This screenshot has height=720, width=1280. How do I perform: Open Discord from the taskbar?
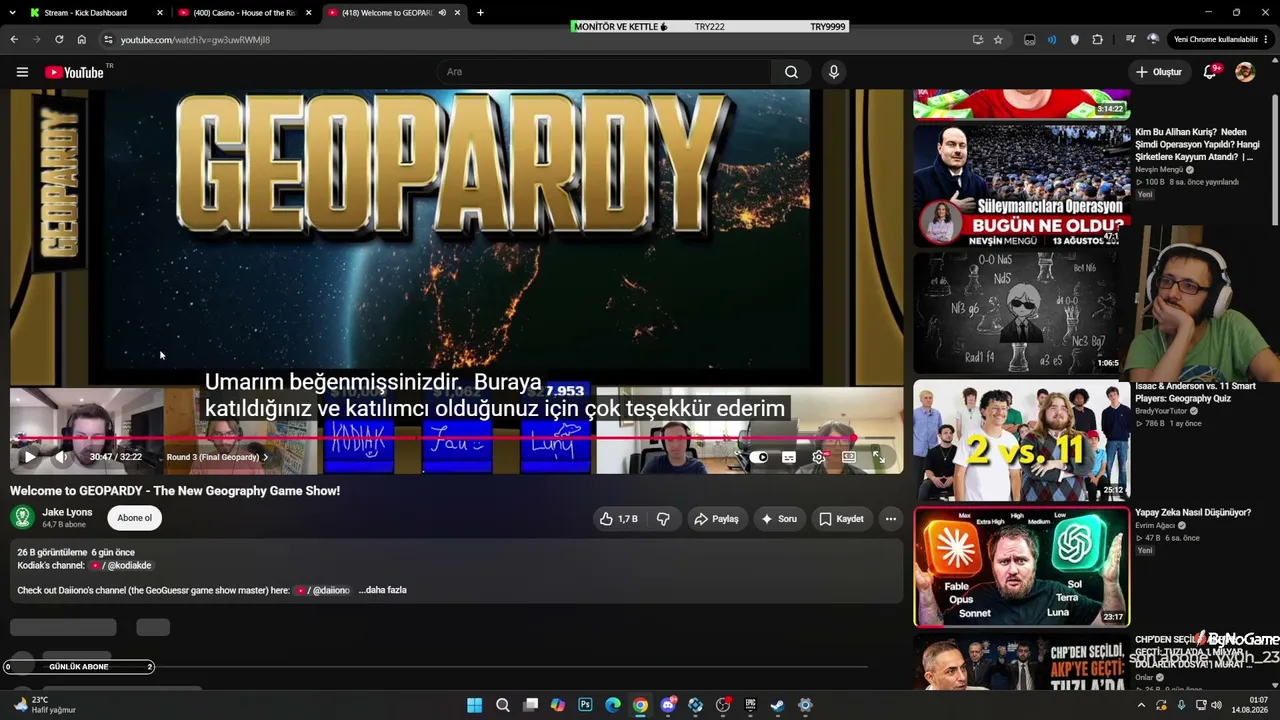click(668, 705)
